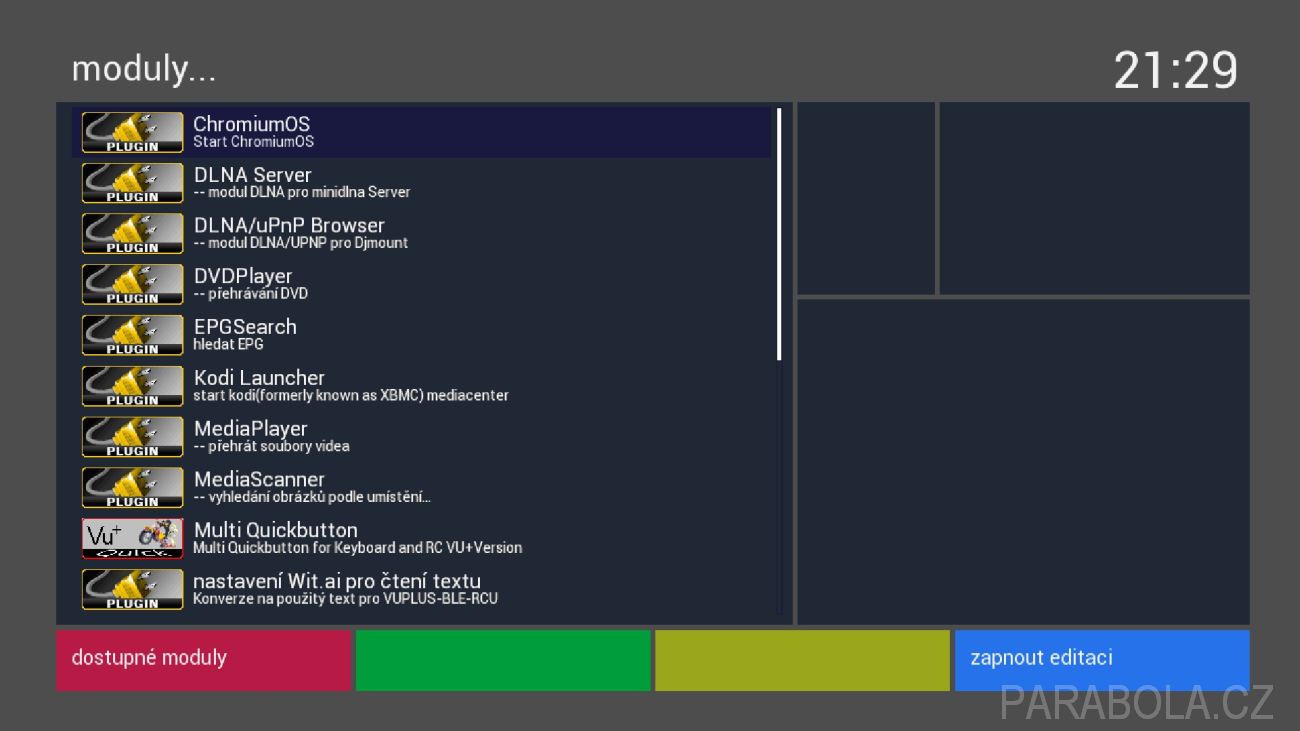
Task: Click the plugin icon beside nastavení Wit.ai
Action: [132, 589]
